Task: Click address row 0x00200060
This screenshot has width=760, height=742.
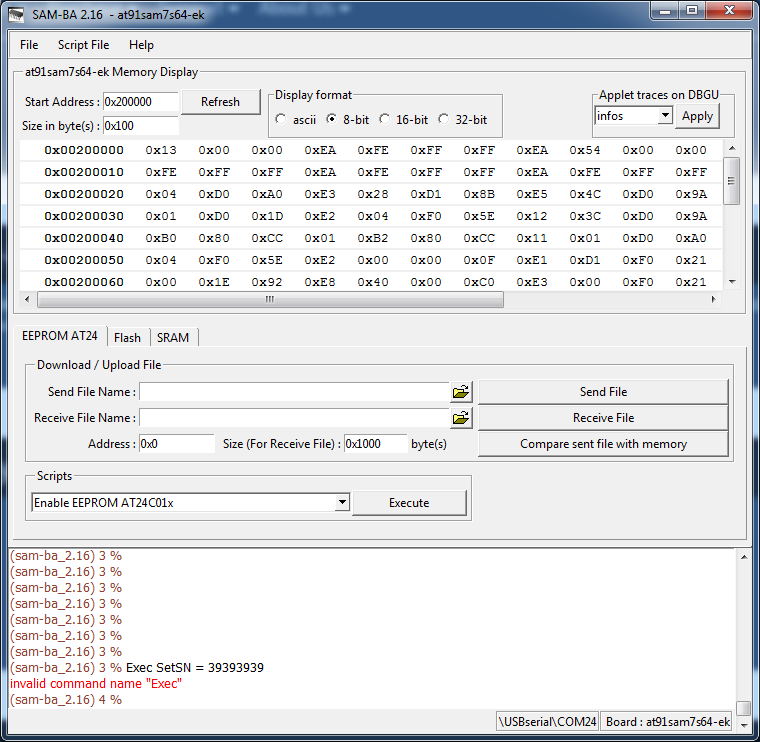Action: coord(84,282)
